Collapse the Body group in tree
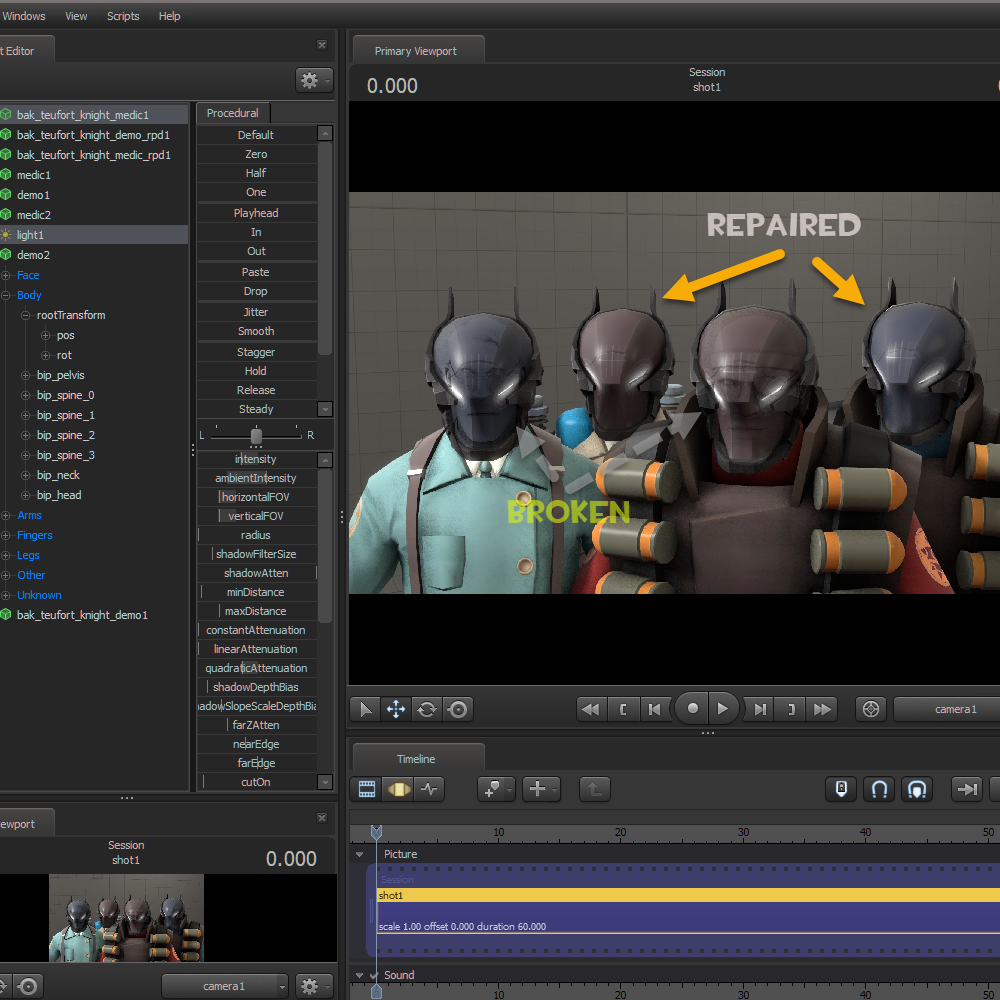 coord(6,295)
